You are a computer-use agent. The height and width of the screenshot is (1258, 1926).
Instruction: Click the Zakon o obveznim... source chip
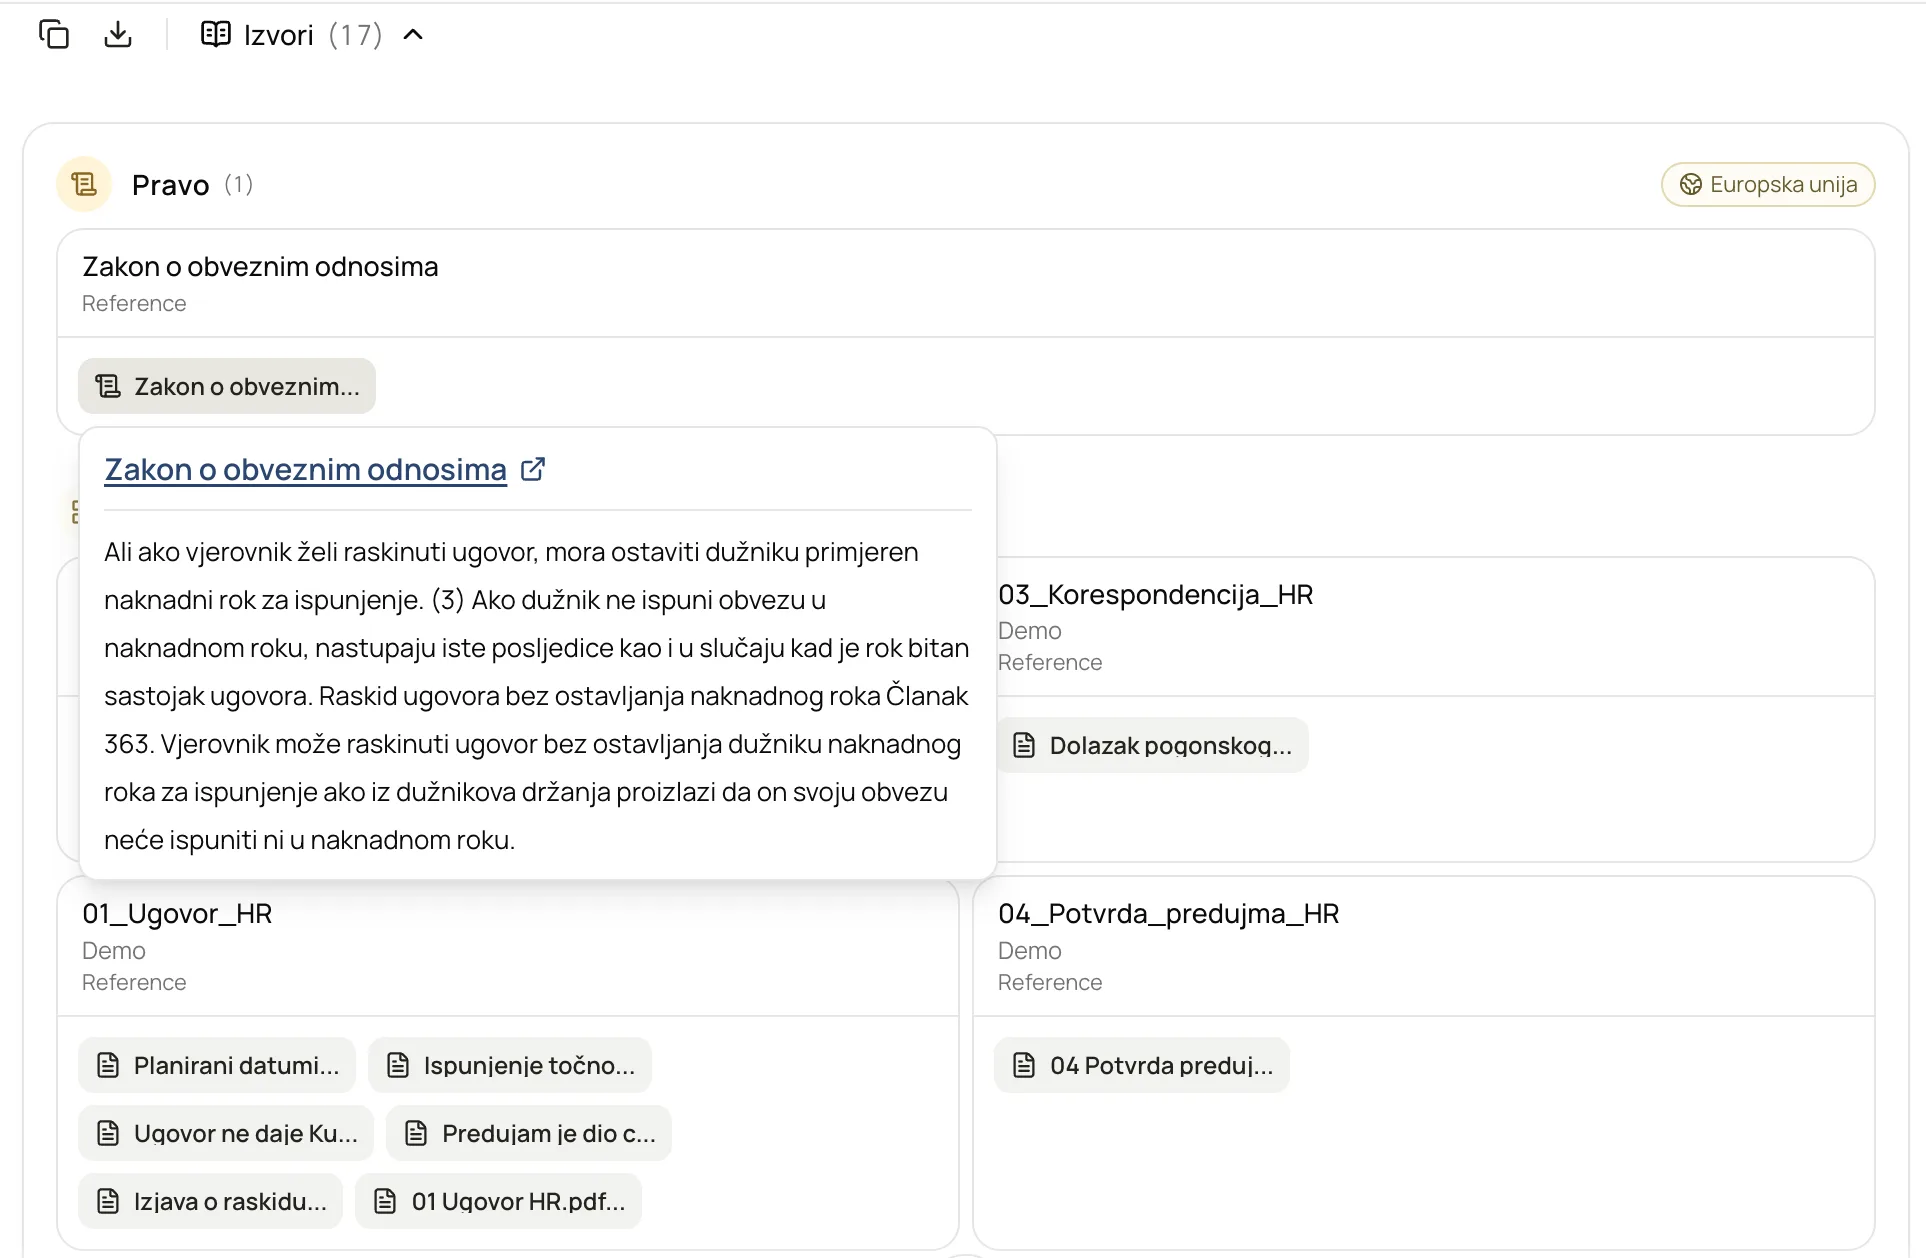[227, 386]
